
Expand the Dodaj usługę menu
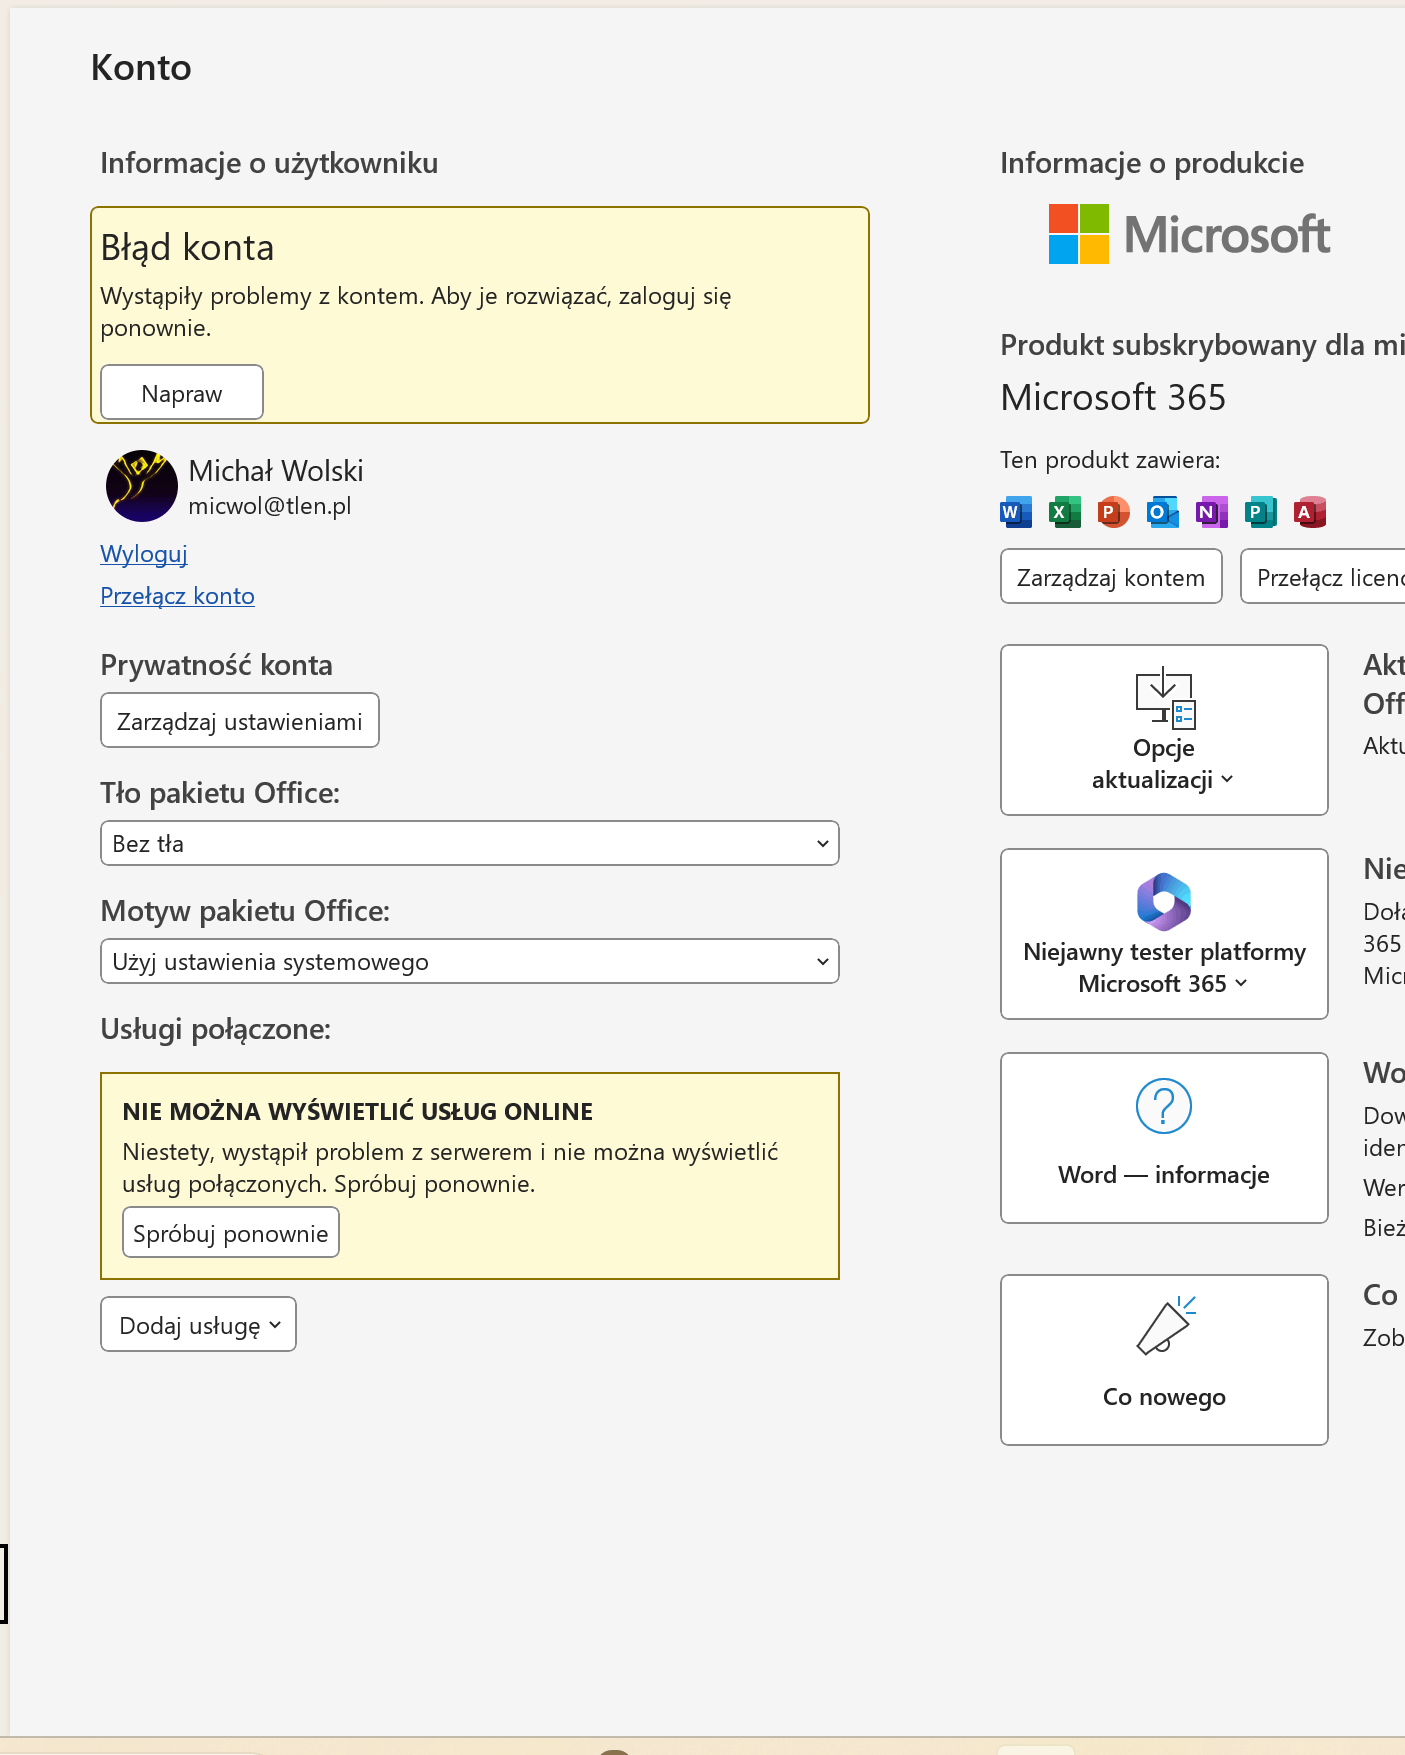click(199, 1324)
